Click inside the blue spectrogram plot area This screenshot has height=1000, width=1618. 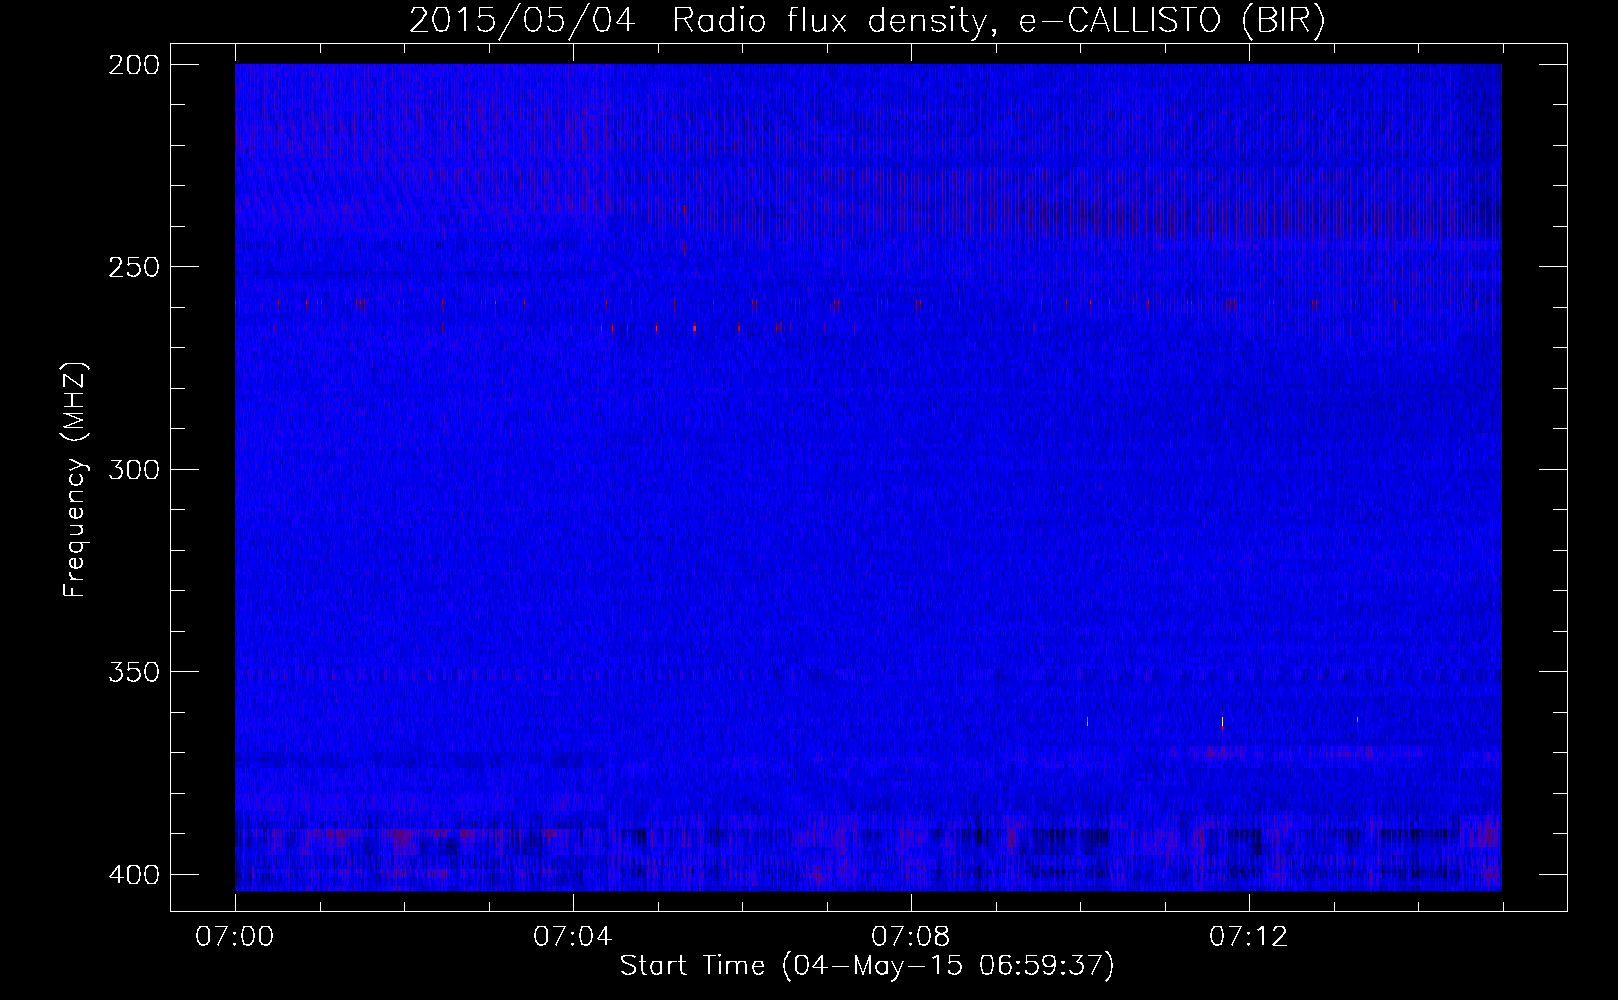coord(868,477)
